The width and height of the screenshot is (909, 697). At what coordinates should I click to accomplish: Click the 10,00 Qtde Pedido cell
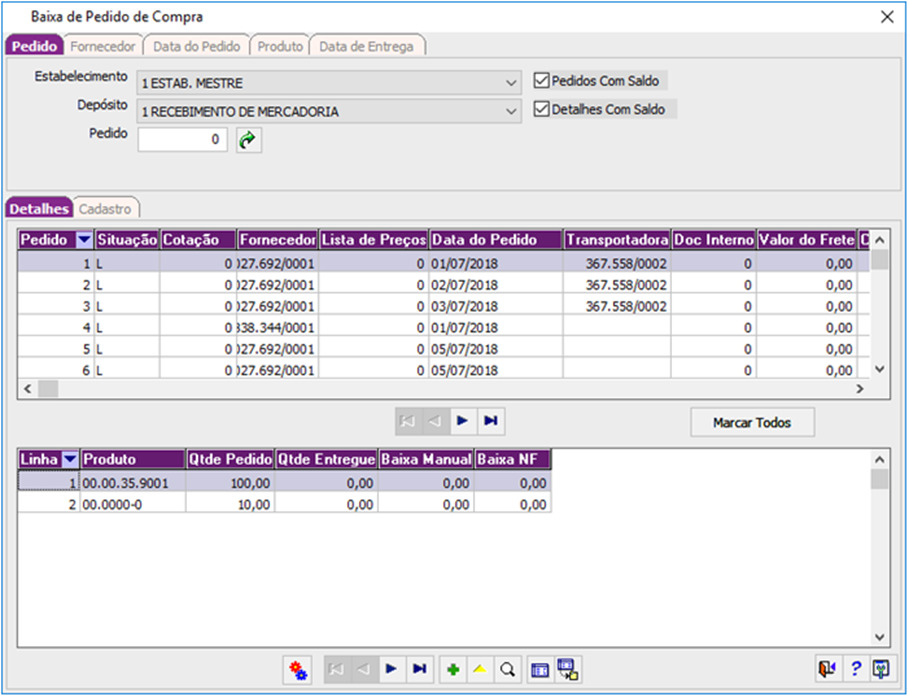(230, 504)
